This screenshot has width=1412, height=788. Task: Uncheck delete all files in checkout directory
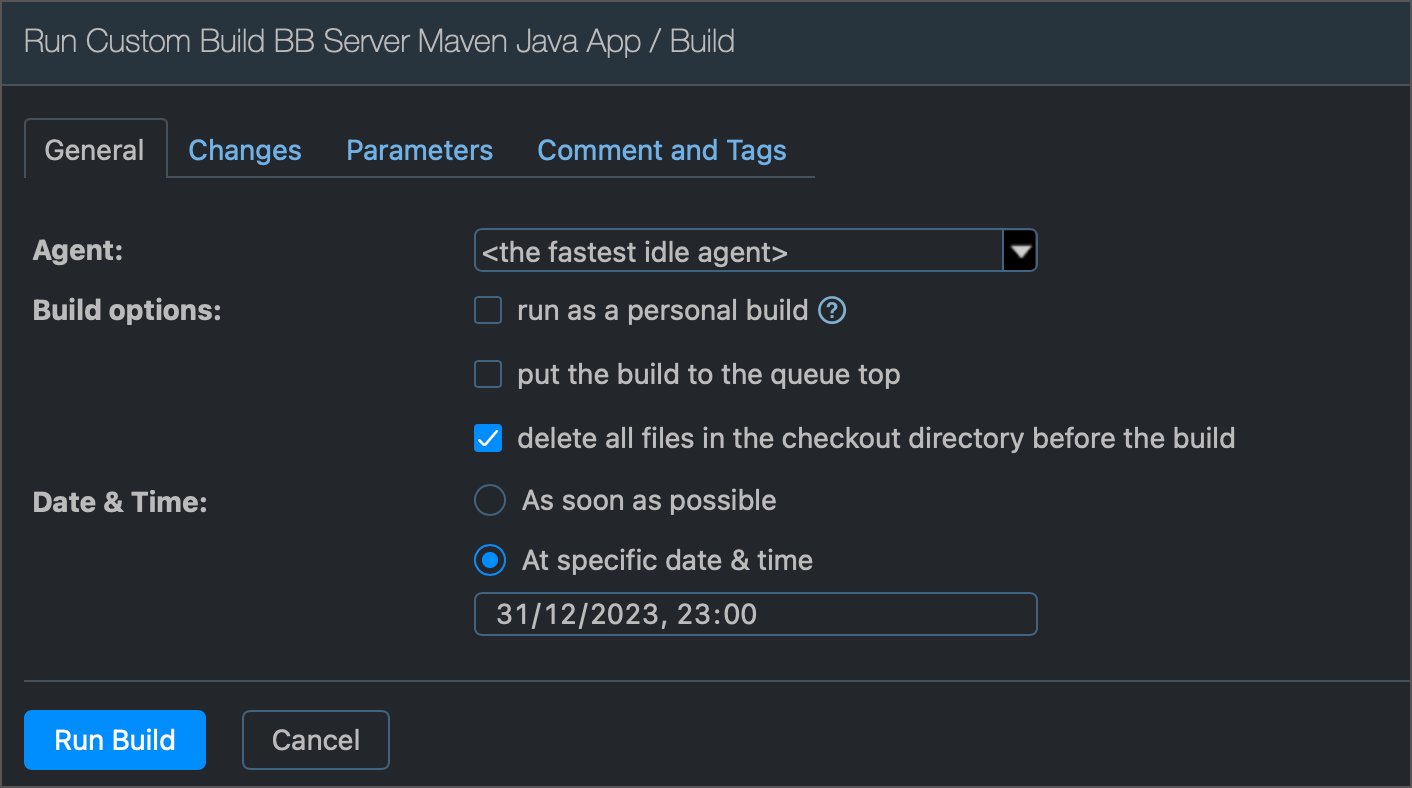(x=487, y=438)
